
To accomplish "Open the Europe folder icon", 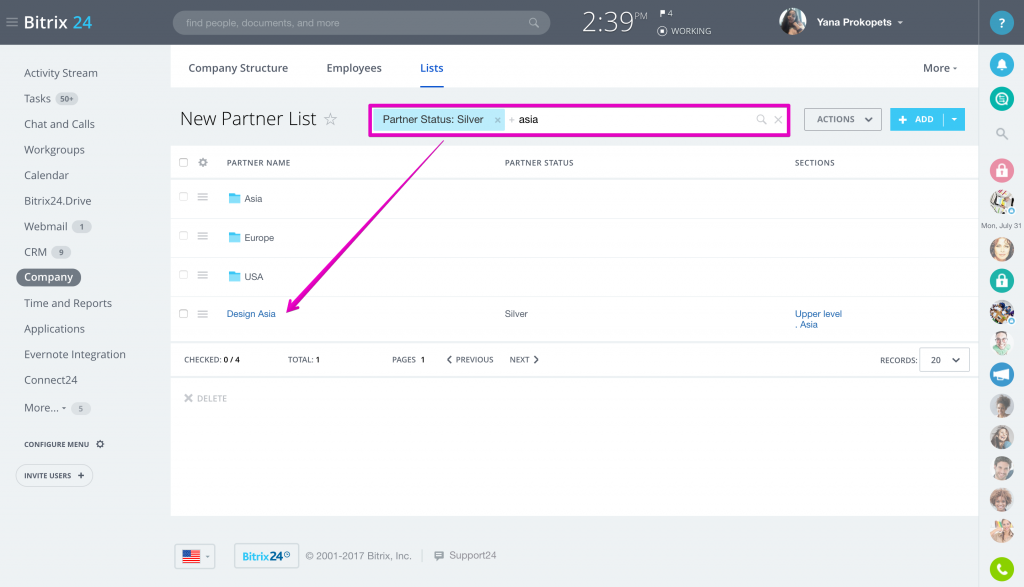I will pyautogui.click(x=234, y=237).
